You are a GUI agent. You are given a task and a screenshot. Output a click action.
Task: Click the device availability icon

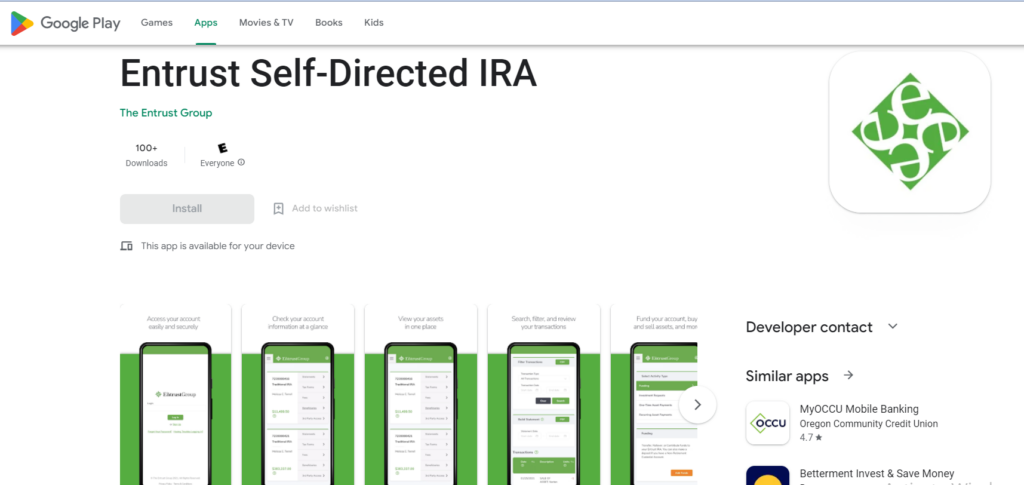coord(127,246)
